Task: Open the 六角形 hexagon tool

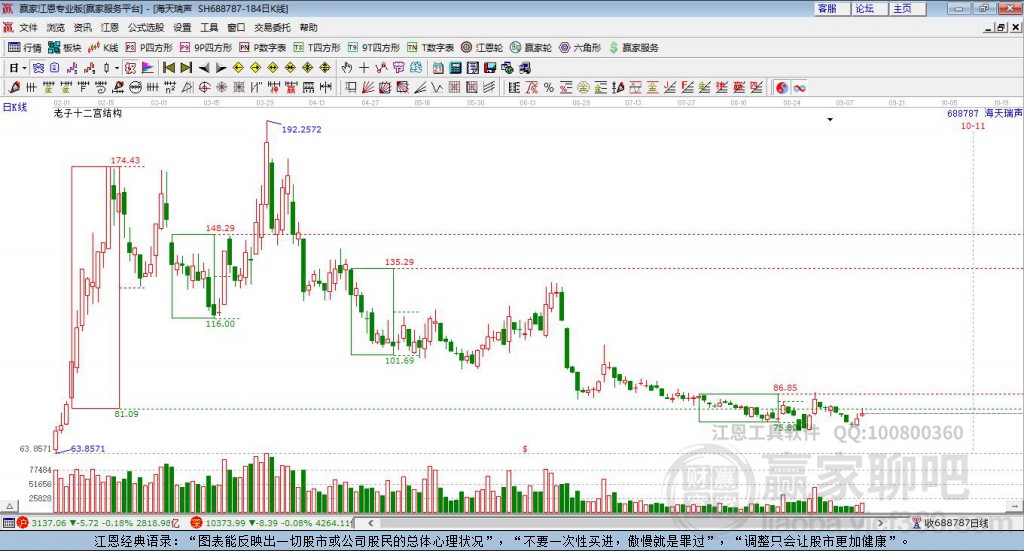Action: coord(580,48)
